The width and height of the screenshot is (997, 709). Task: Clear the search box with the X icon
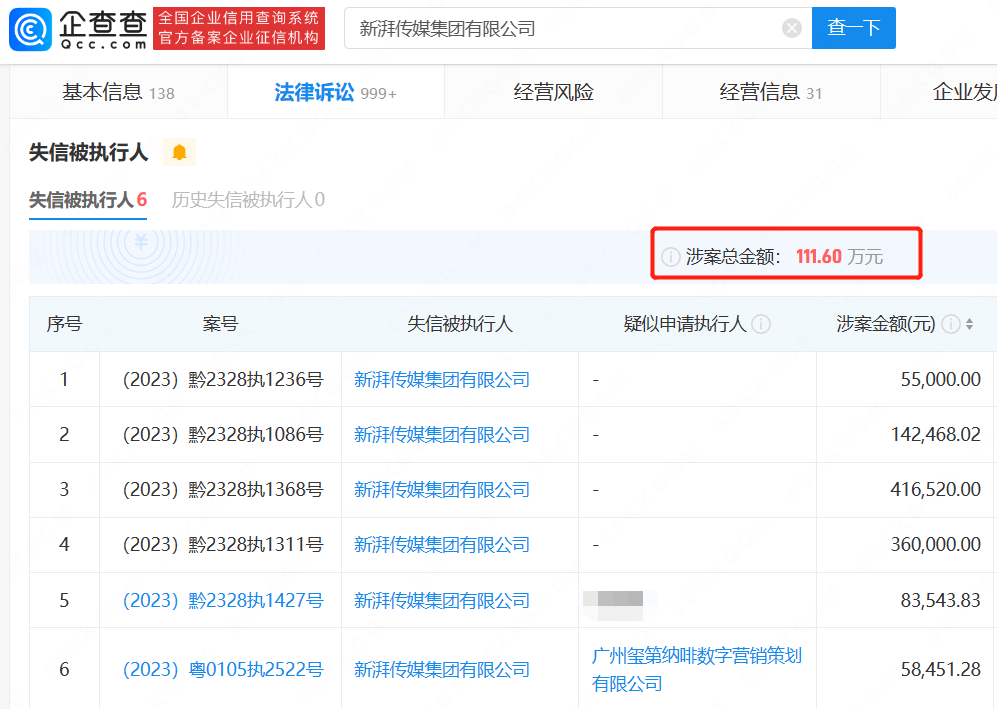[x=791, y=28]
